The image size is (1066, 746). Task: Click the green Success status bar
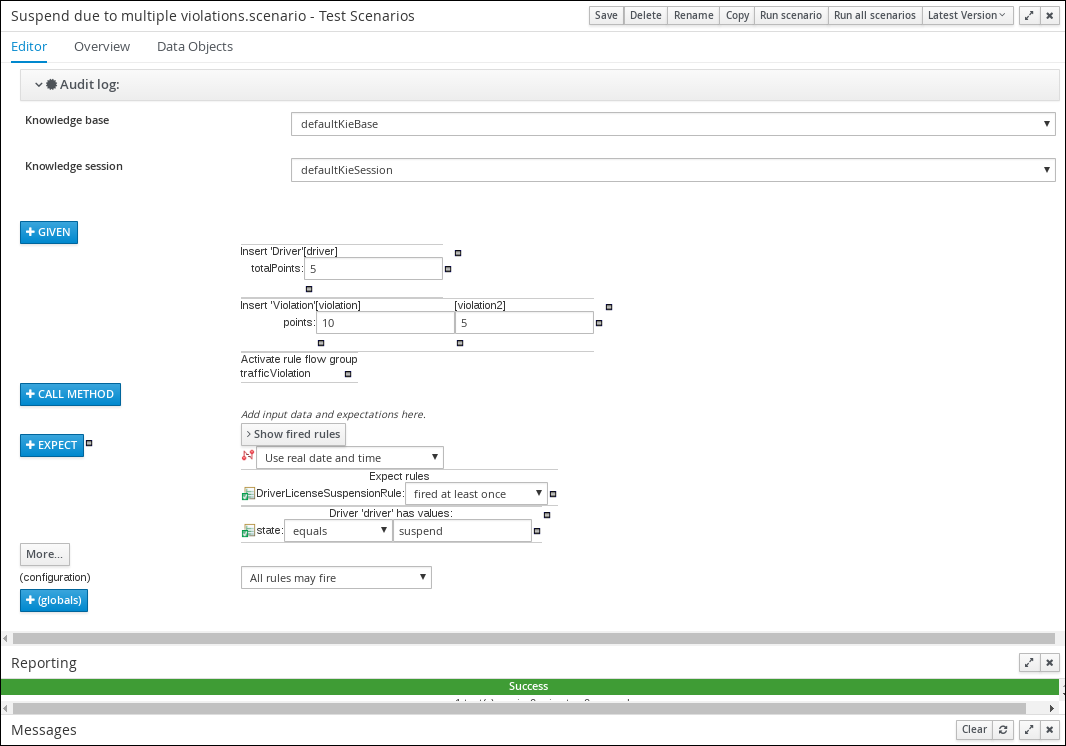pos(530,686)
